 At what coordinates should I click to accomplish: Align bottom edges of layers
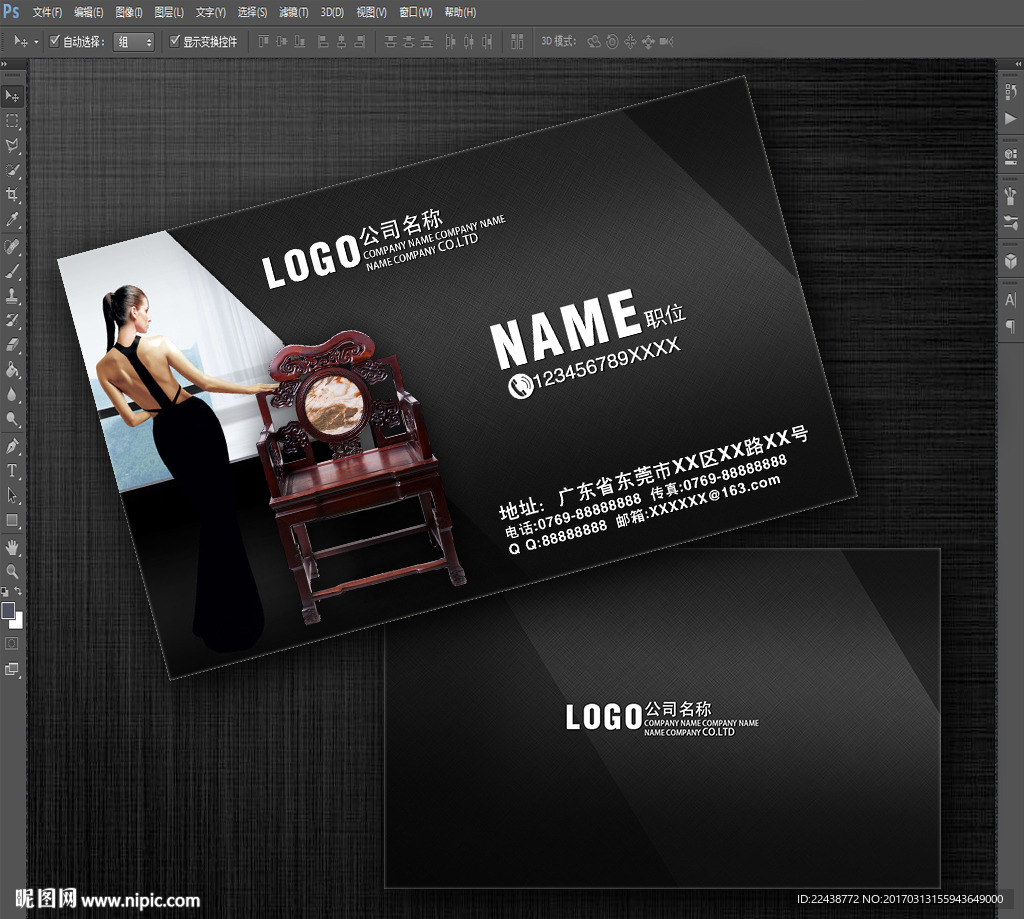tap(300, 42)
